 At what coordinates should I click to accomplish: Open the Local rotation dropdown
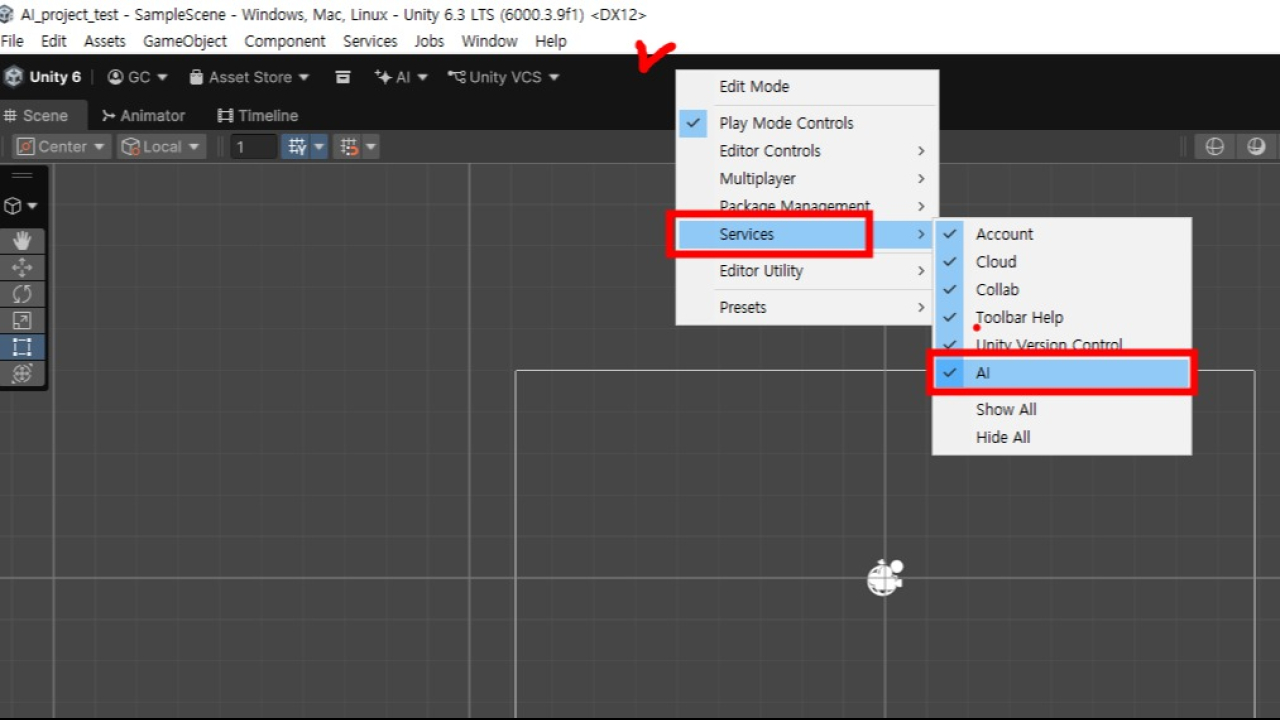(x=161, y=147)
